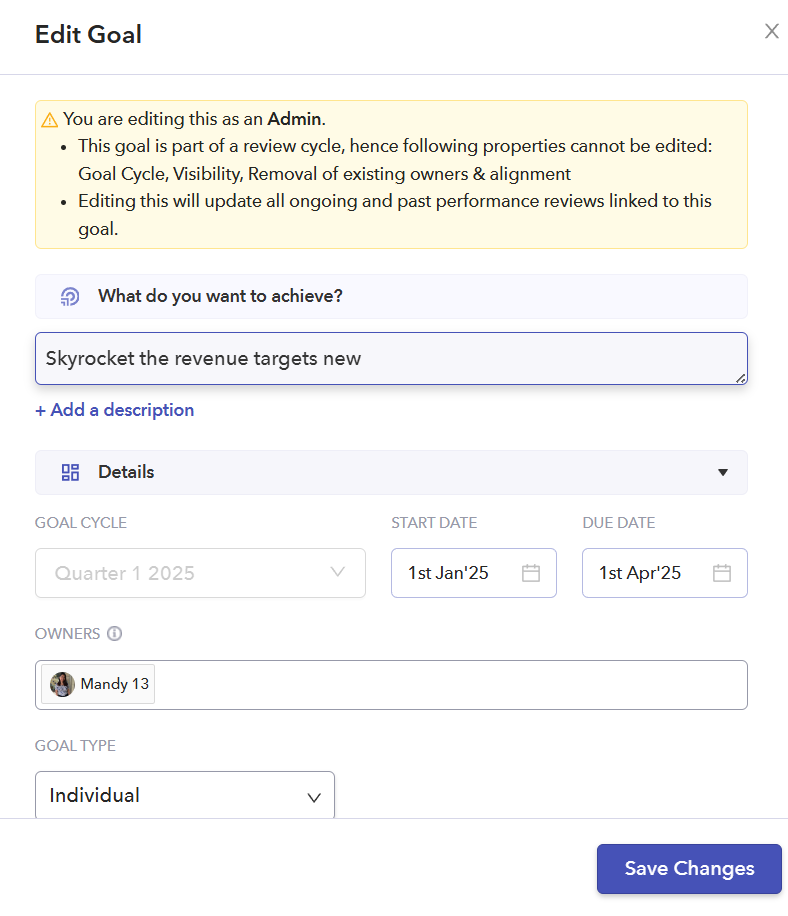
Task: Open the Quarter 1 2025 Goal Cycle dropdown
Action: point(200,573)
